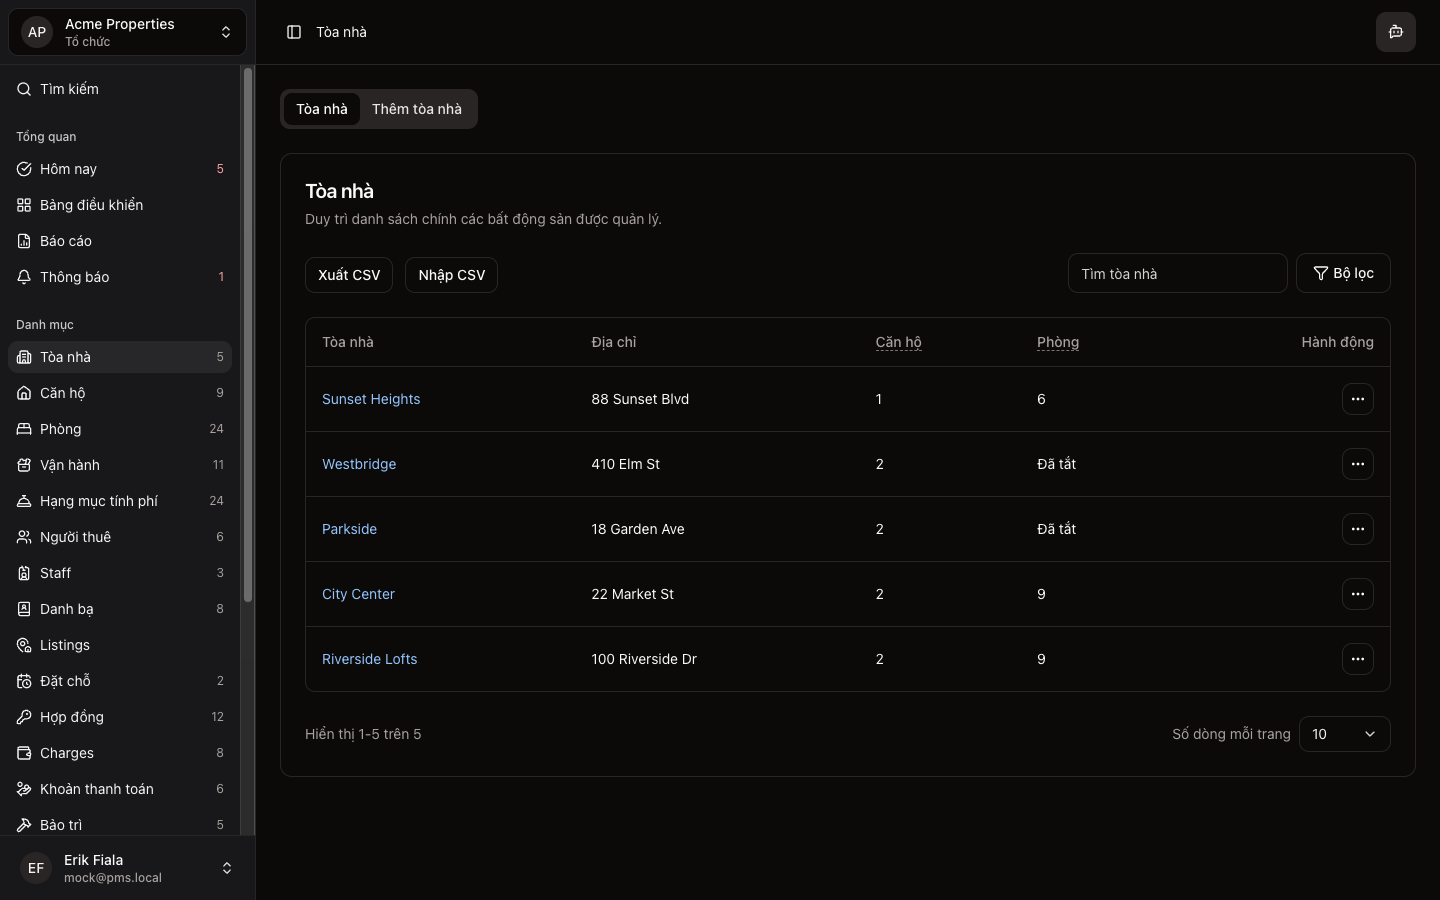Open the chat assistant icon top-right

click(1395, 32)
